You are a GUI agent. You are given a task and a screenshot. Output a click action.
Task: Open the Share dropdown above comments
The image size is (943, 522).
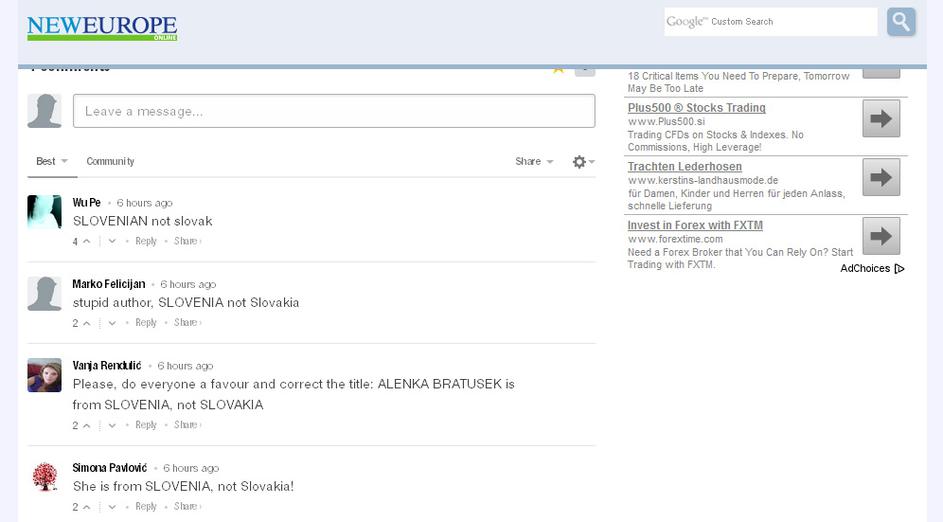pyautogui.click(x=534, y=162)
